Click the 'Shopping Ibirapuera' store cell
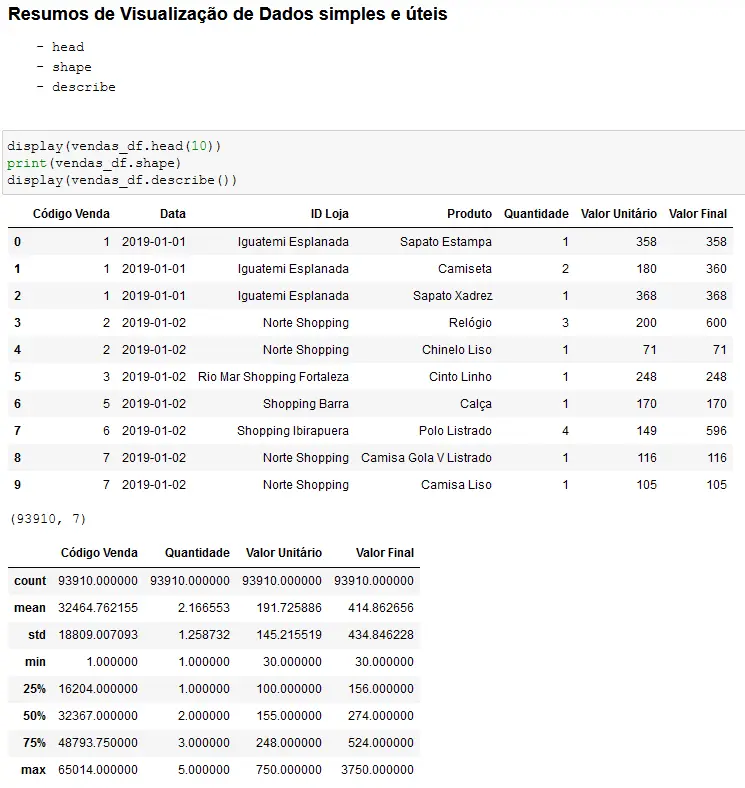Viewport: 745px width, 788px height. [x=292, y=431]
